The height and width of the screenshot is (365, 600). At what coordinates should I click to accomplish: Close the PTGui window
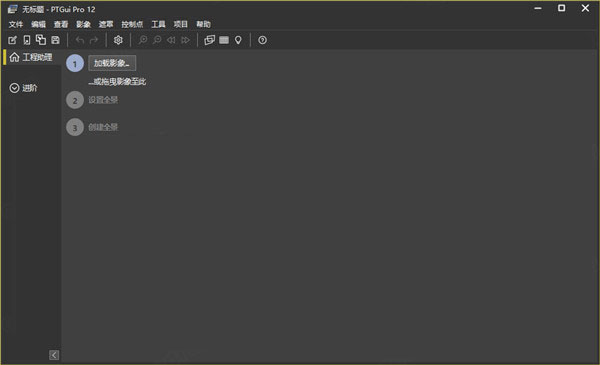(x=585, y=8)
